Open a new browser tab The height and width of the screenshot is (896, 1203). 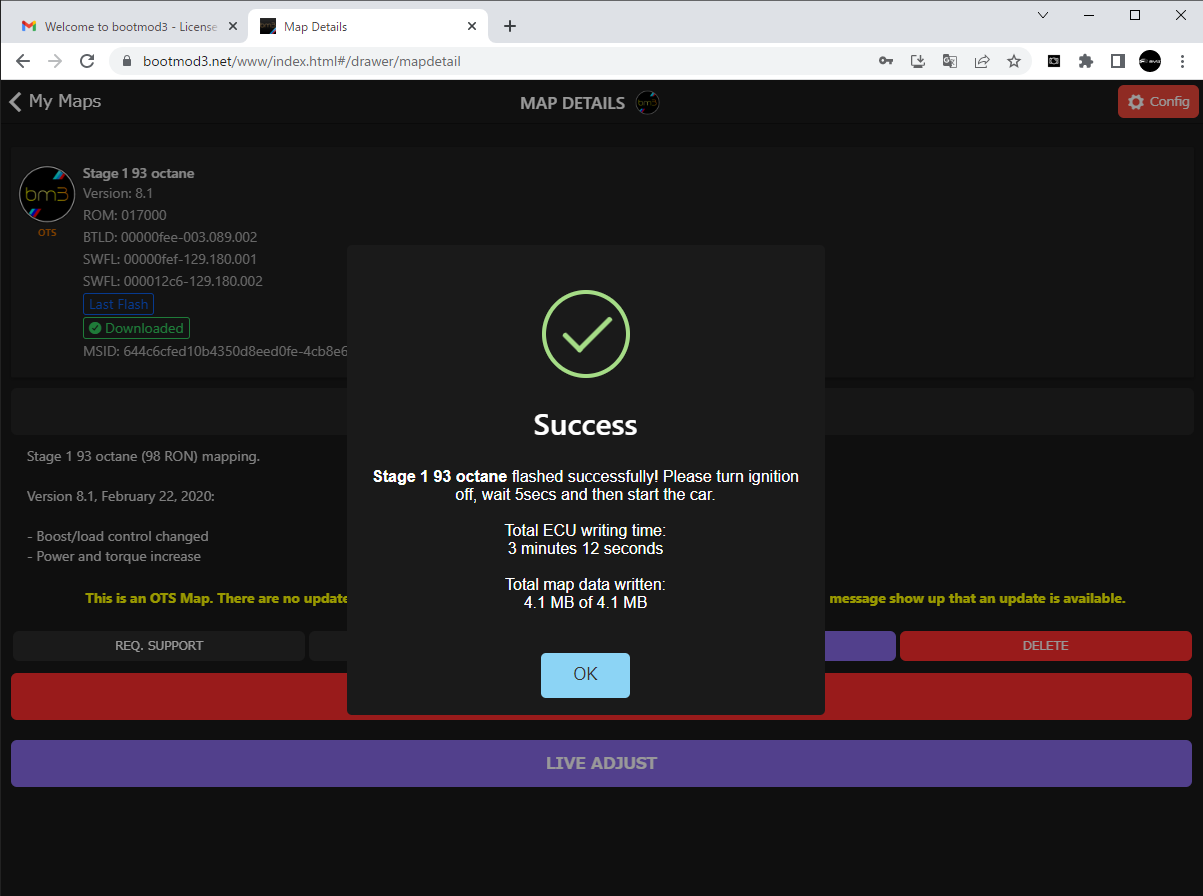tap(510, 26)
